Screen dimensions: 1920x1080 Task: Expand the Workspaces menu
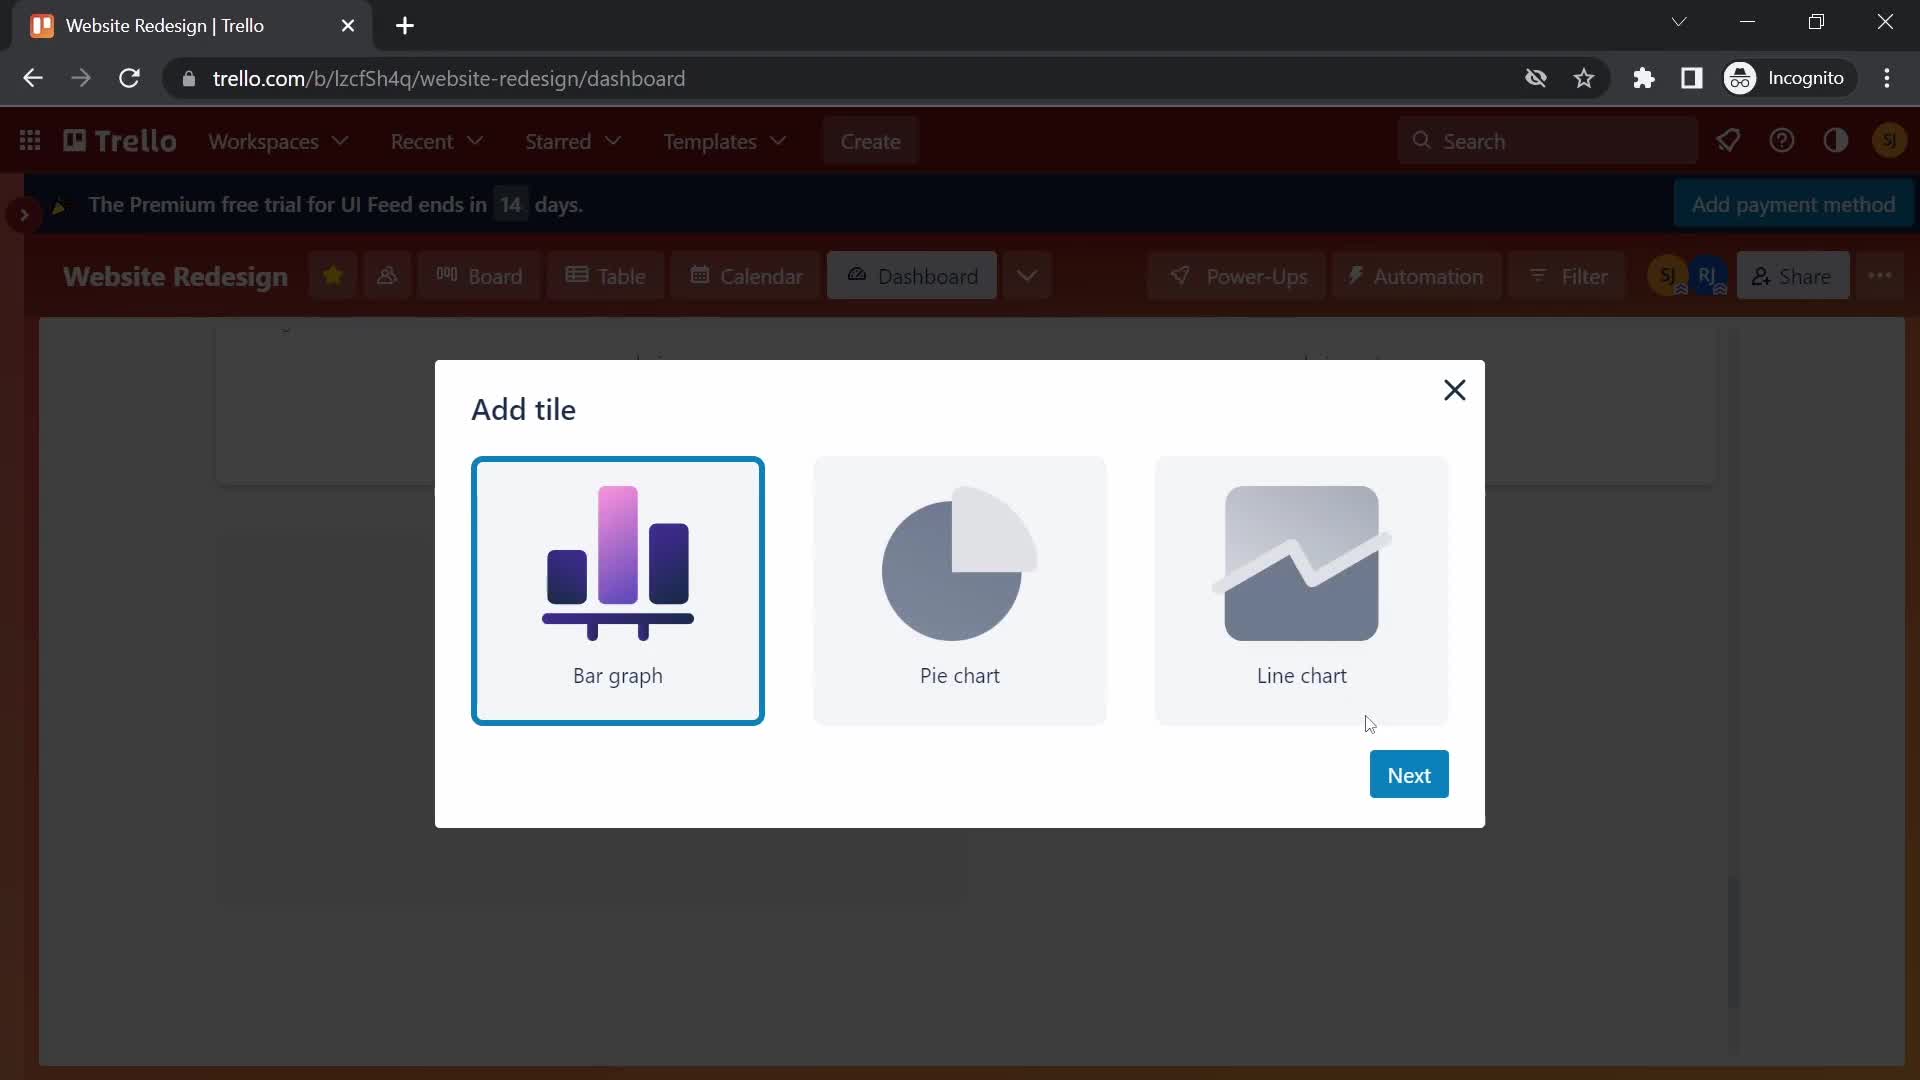[278, 141]
